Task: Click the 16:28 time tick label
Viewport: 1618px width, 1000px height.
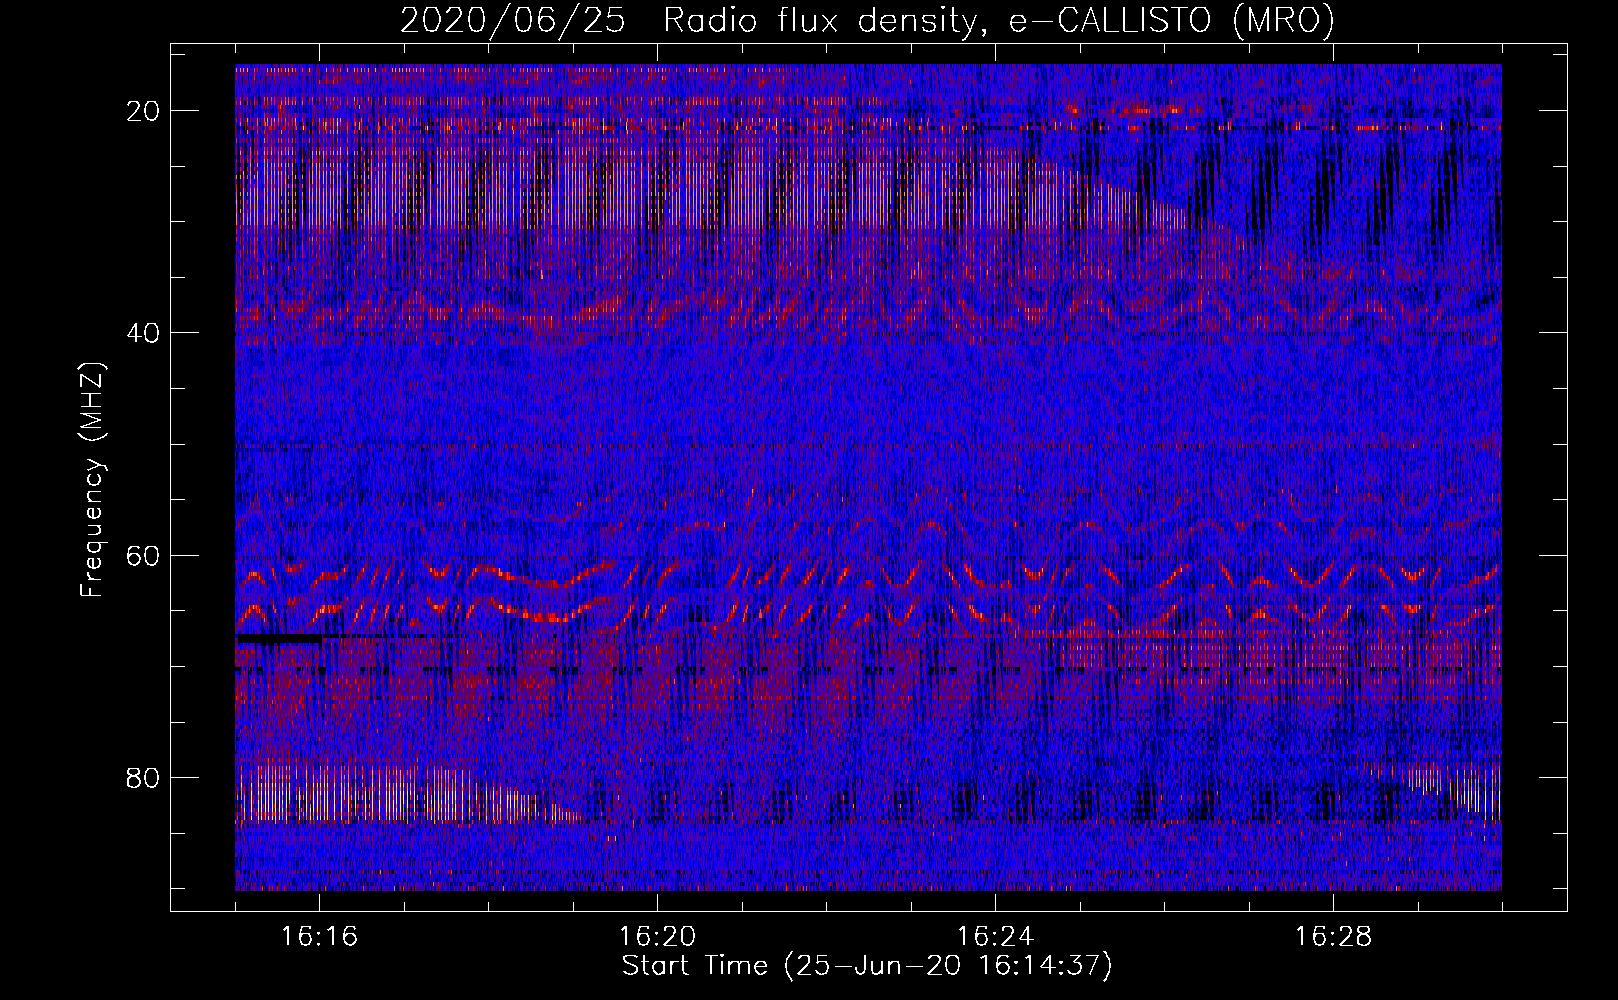Action: click(1333, 937)
